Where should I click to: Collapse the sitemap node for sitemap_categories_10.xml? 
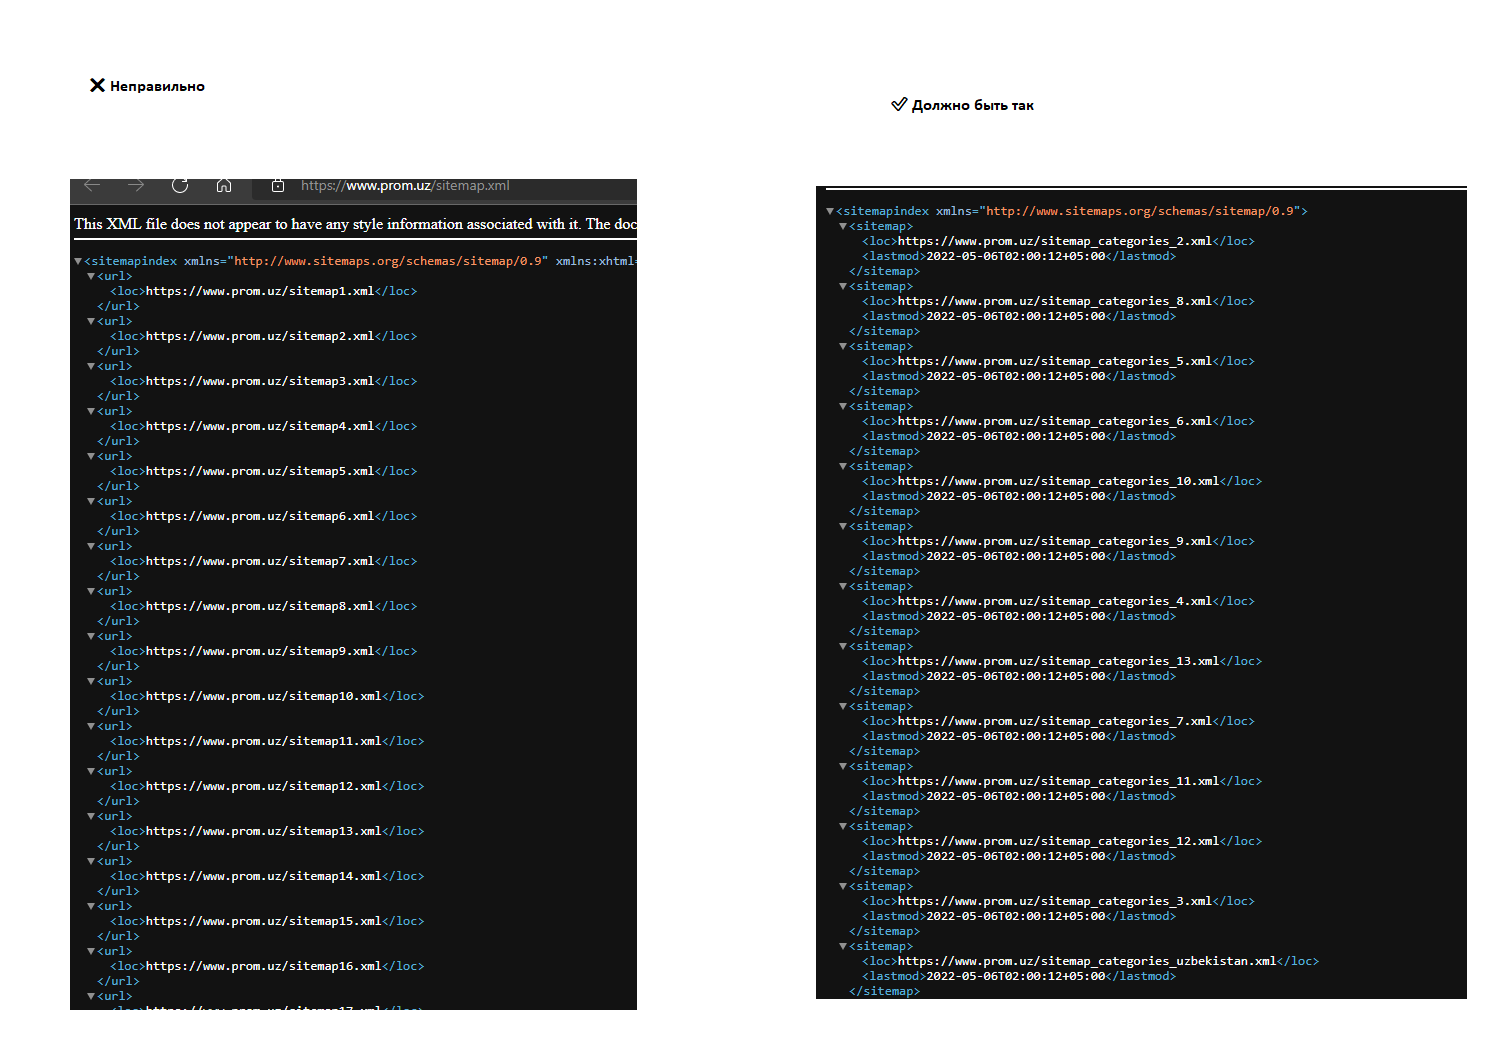(x=843, y=466)
